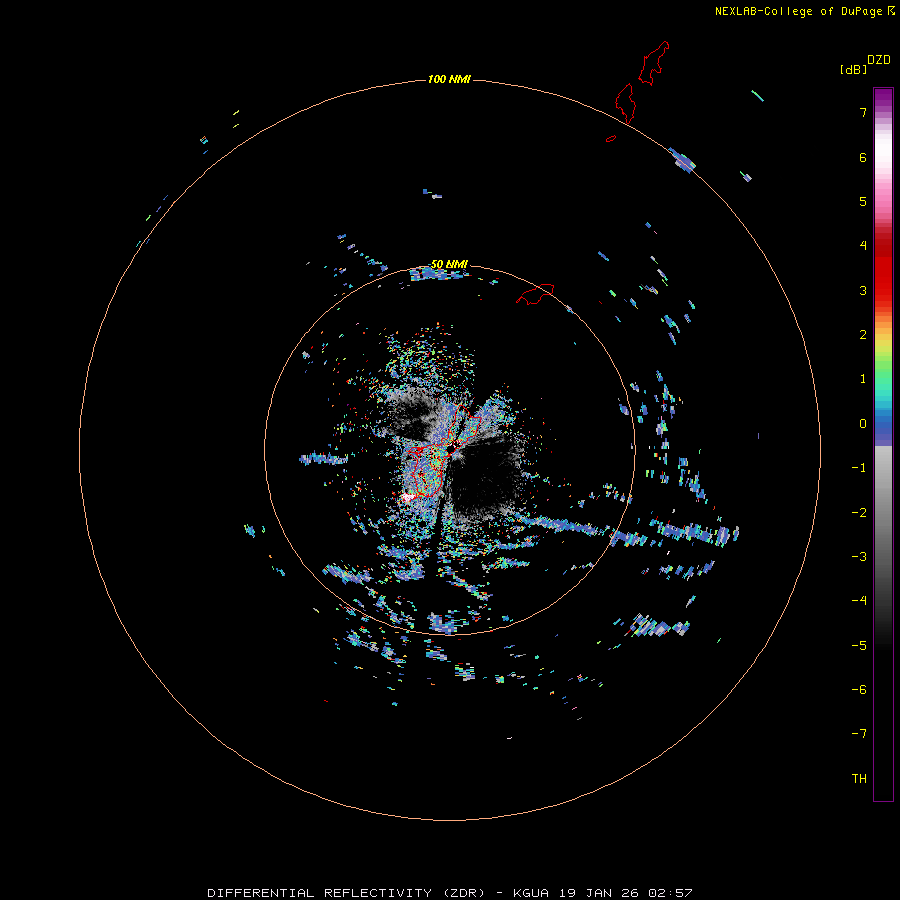The image size is (900, 900).
Task: Click the legend value -5
Action: click(859, 646)
